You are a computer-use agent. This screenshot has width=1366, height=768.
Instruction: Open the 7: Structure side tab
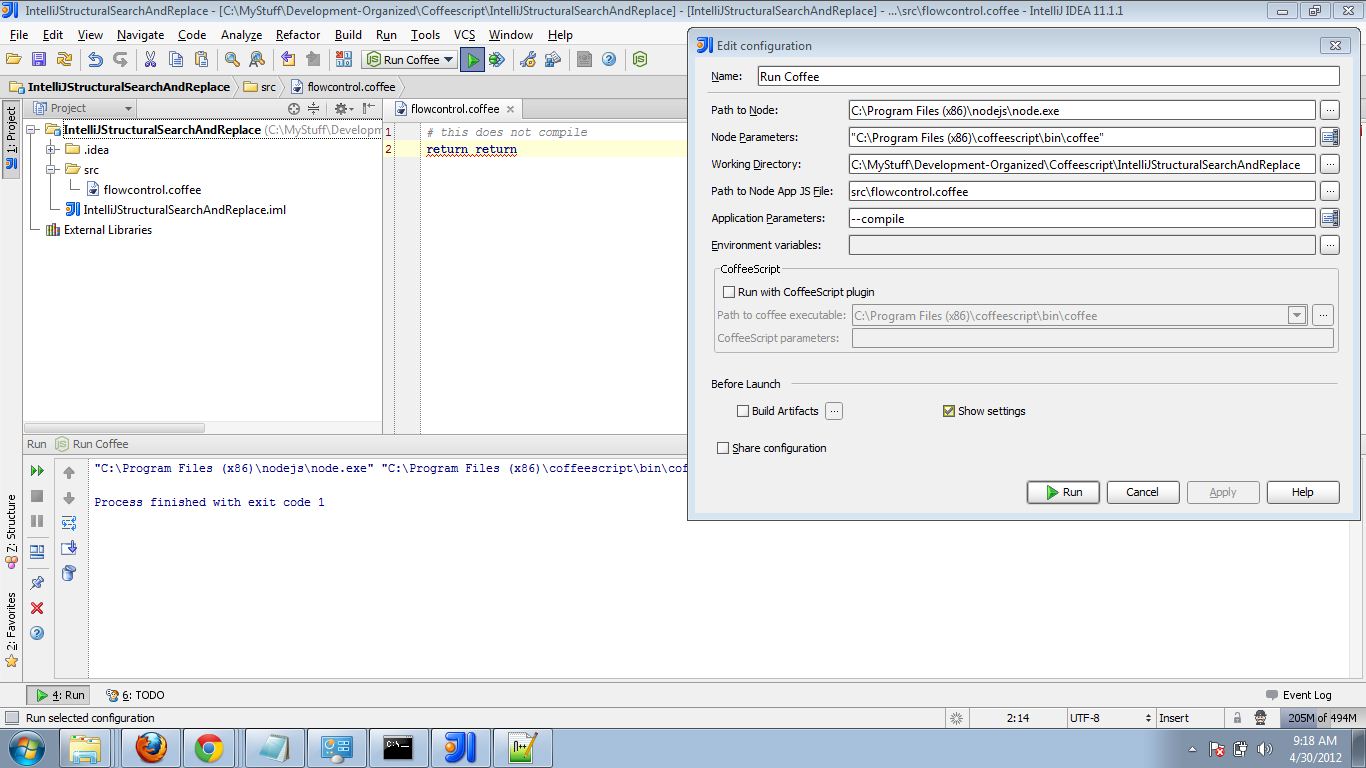(12, 532)
